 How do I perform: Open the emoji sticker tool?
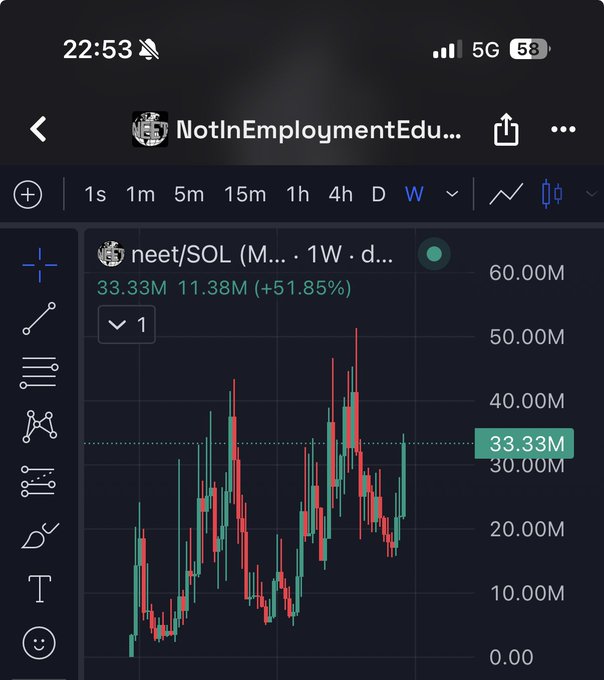pyautogui.click(x=39, y=643)
